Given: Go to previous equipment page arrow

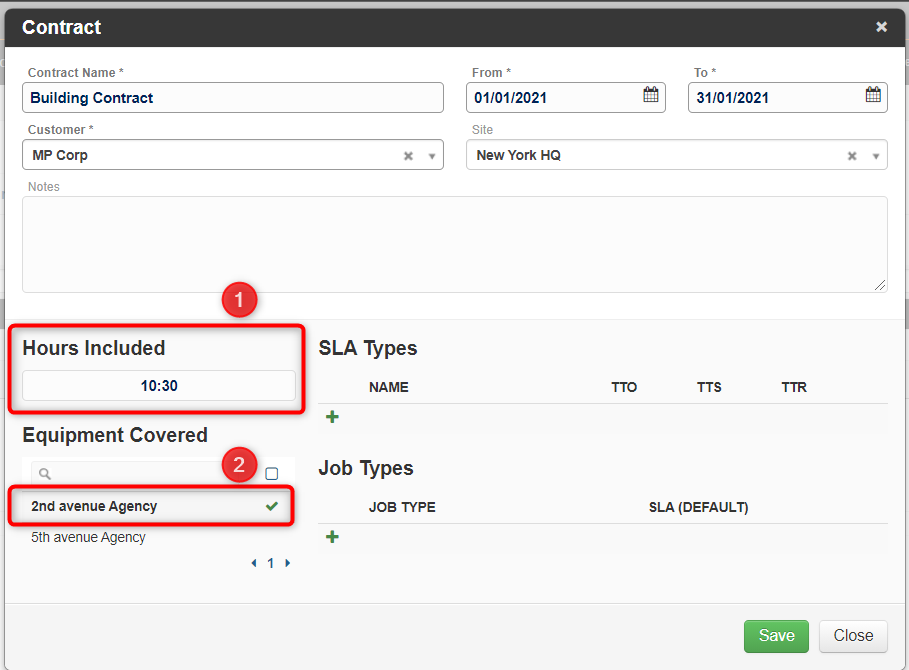Looking at the screenshot, I should point(254,563).
